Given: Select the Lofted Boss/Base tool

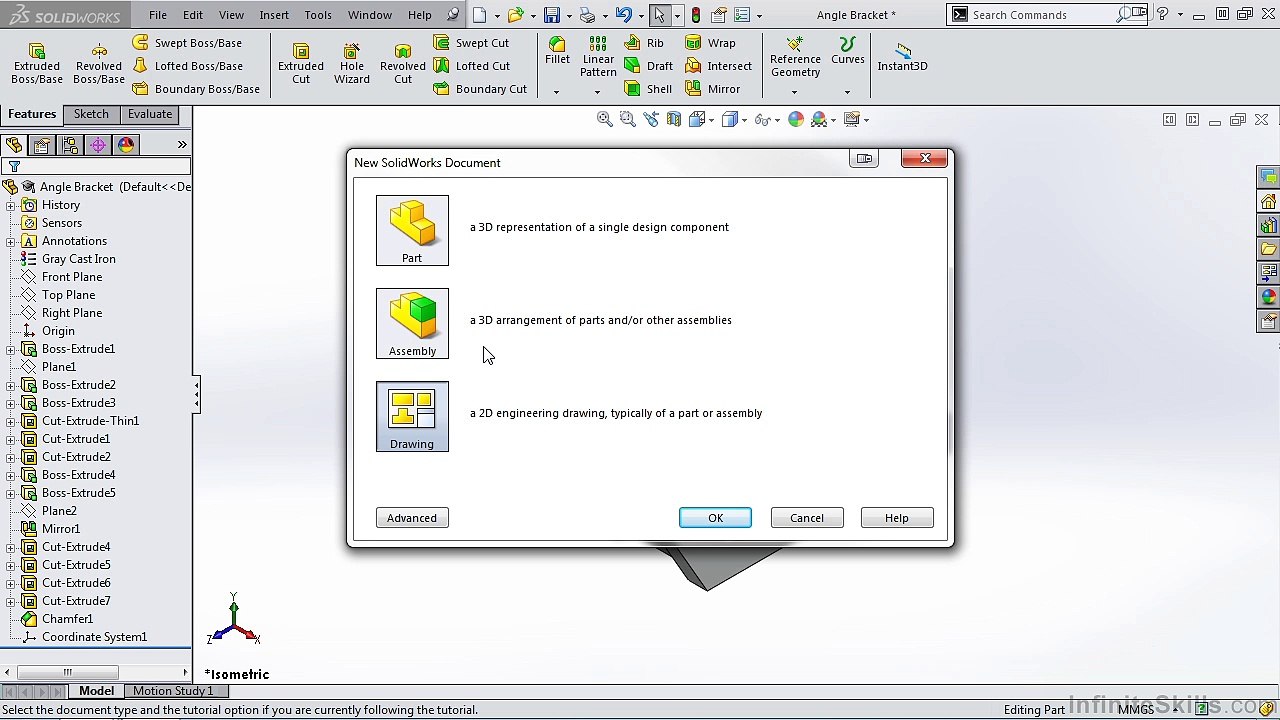Looking at the screenshot, I should (x=187, y=66).
